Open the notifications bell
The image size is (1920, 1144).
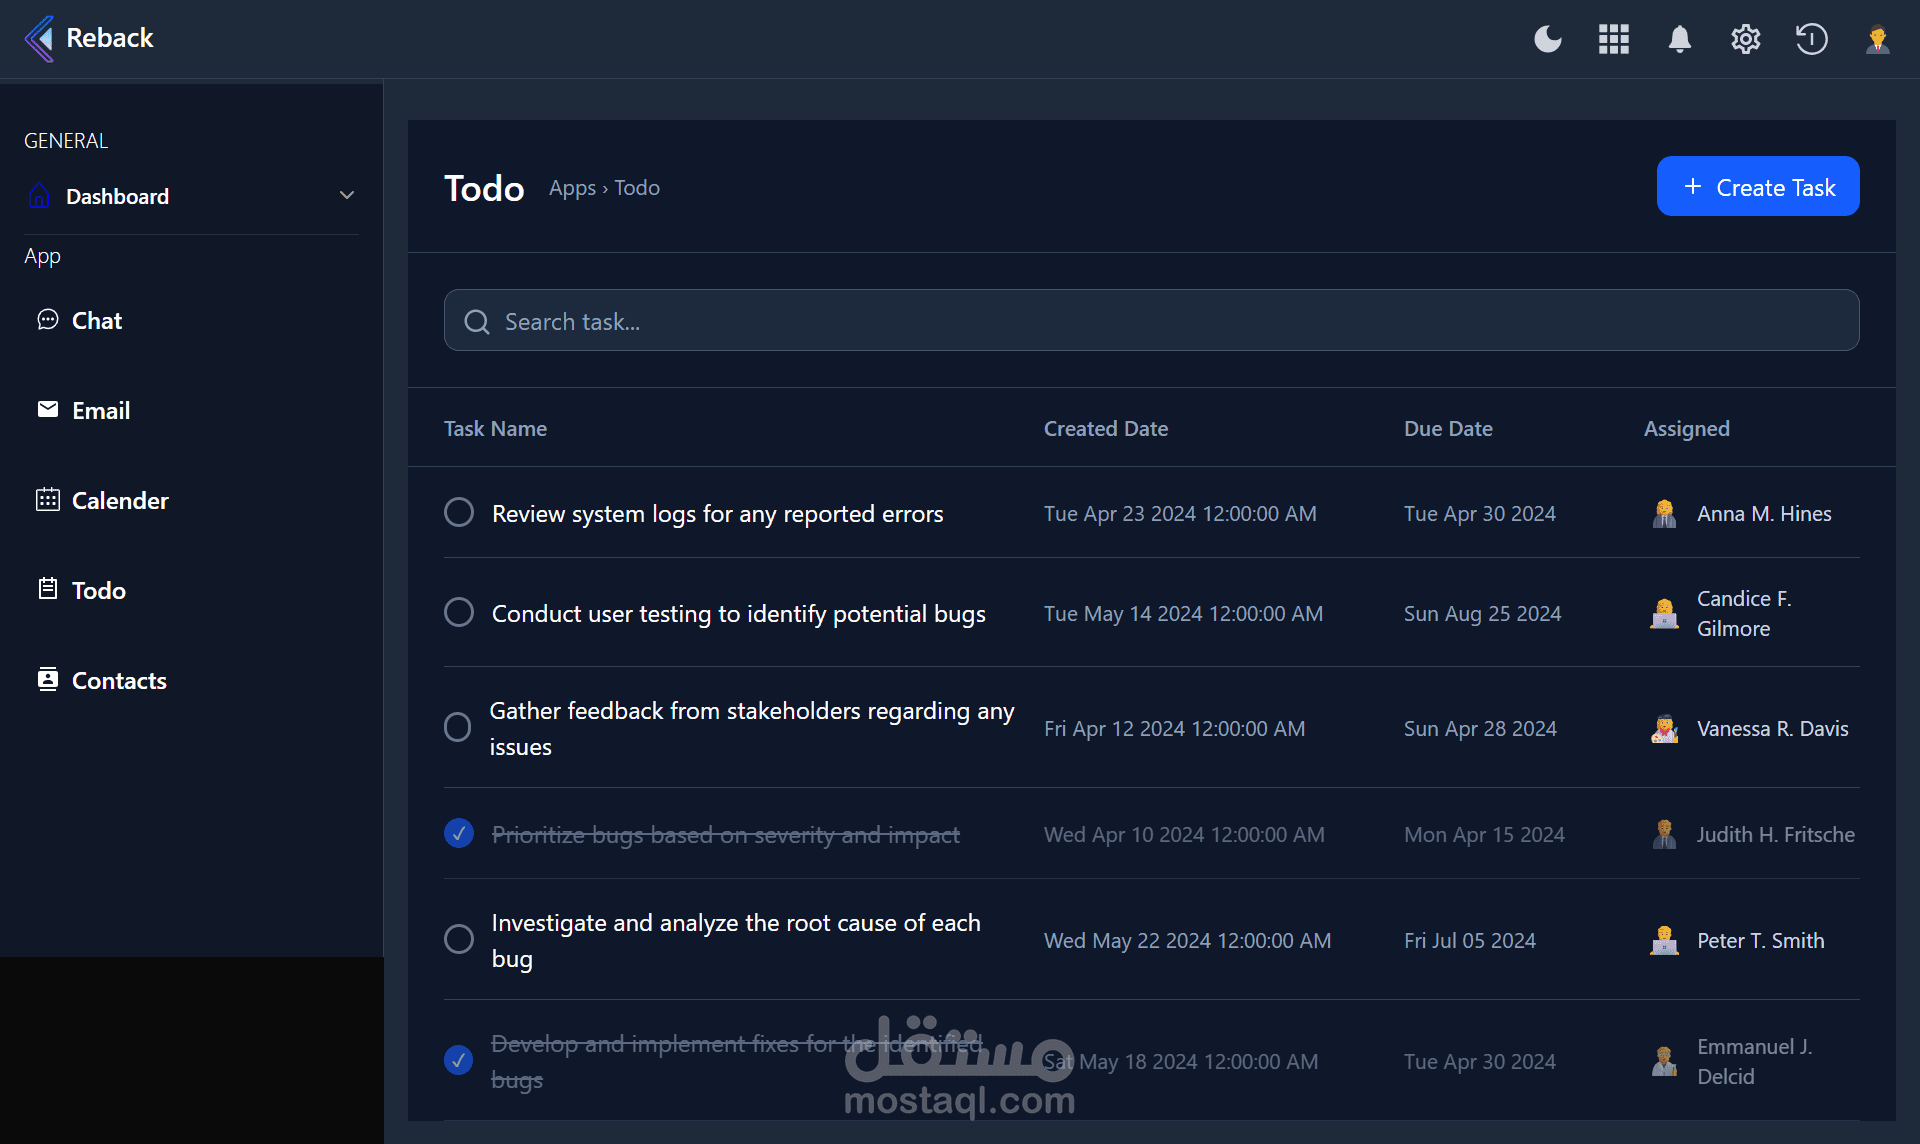pos(1679,39)
